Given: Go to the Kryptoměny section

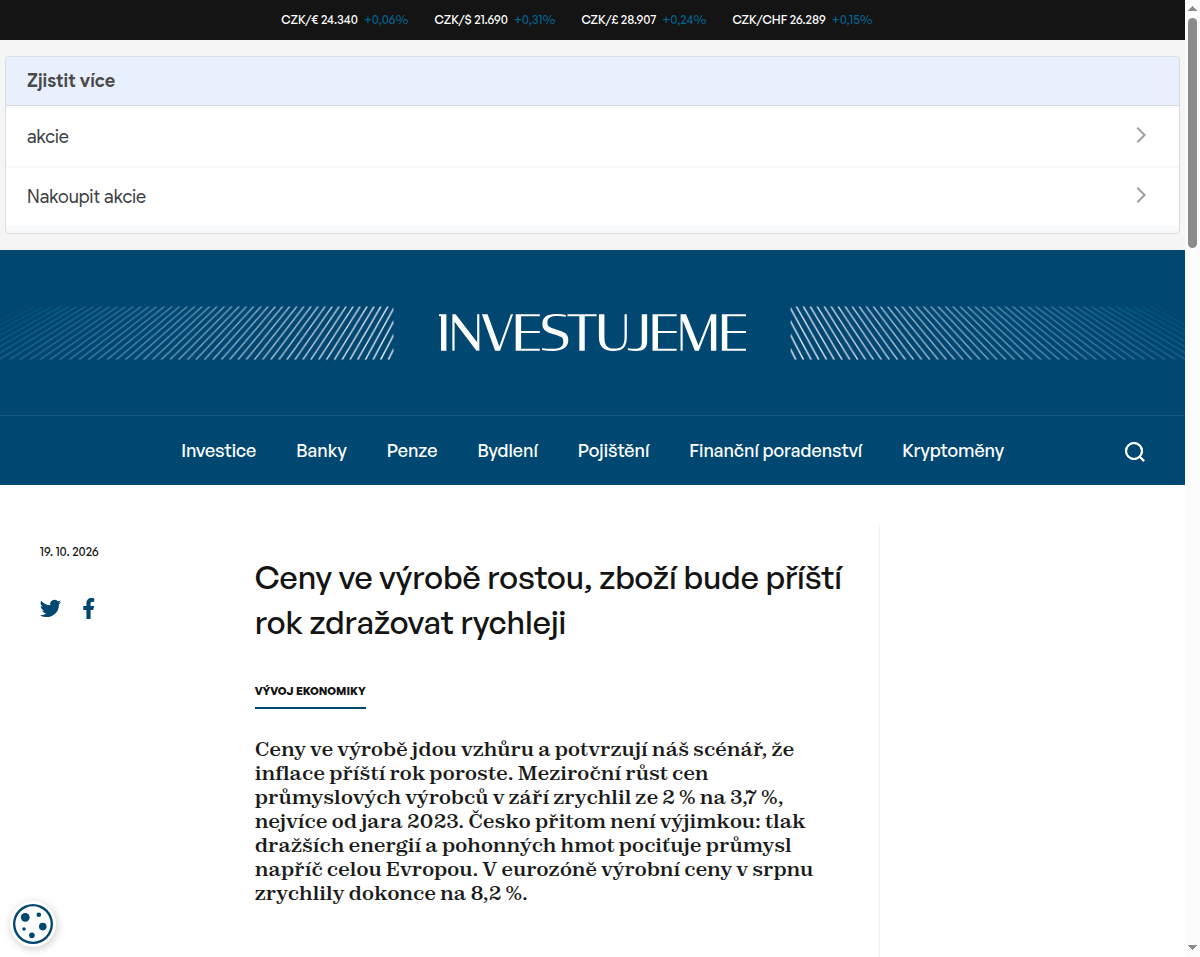Looking at the screenshot, I should [x=953, y=451].
